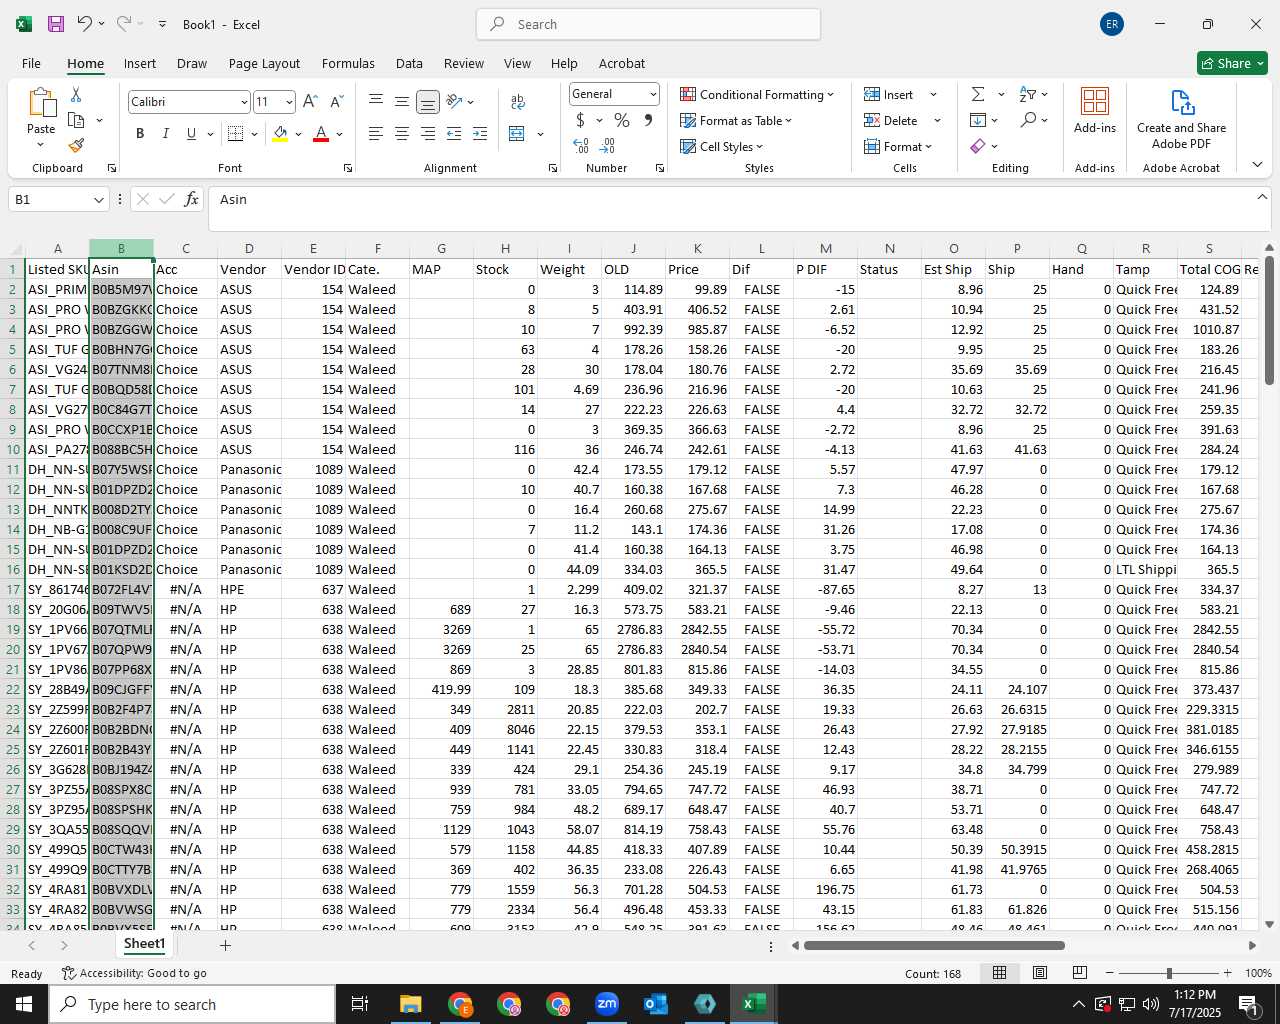This screenshot has height=1024, width=1280.
Task: Click the Percent Style icon
Action: pyautogui.click(x=622, y=120)
